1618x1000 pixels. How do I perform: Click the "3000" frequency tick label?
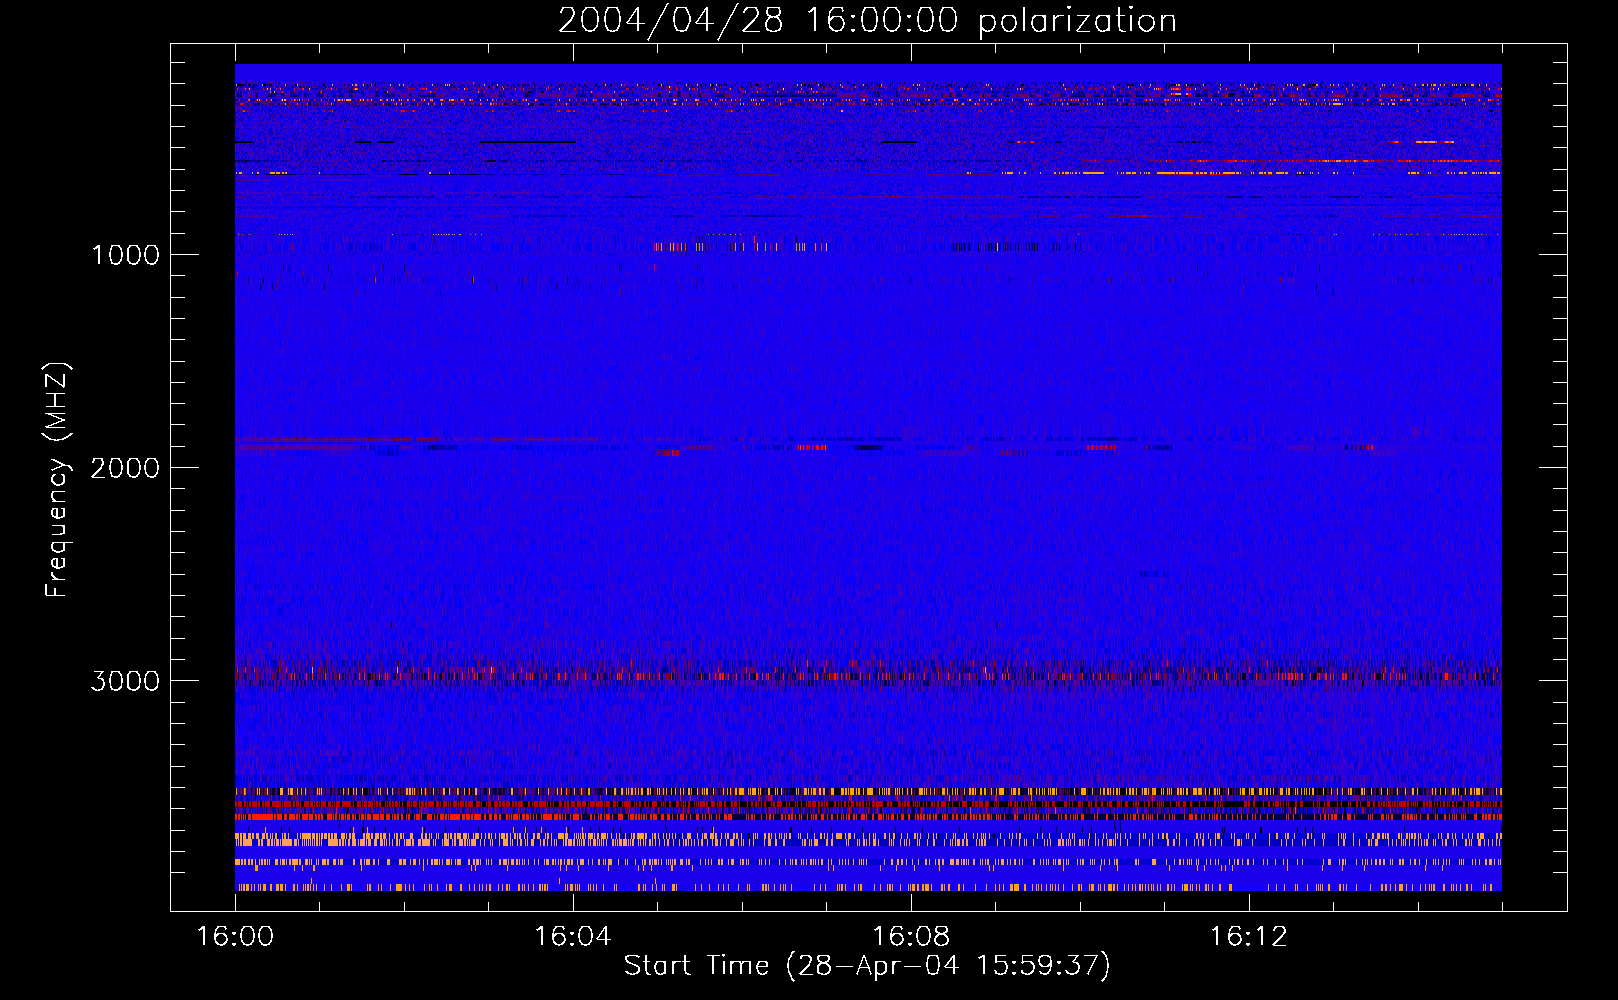(x=125, y=681)
